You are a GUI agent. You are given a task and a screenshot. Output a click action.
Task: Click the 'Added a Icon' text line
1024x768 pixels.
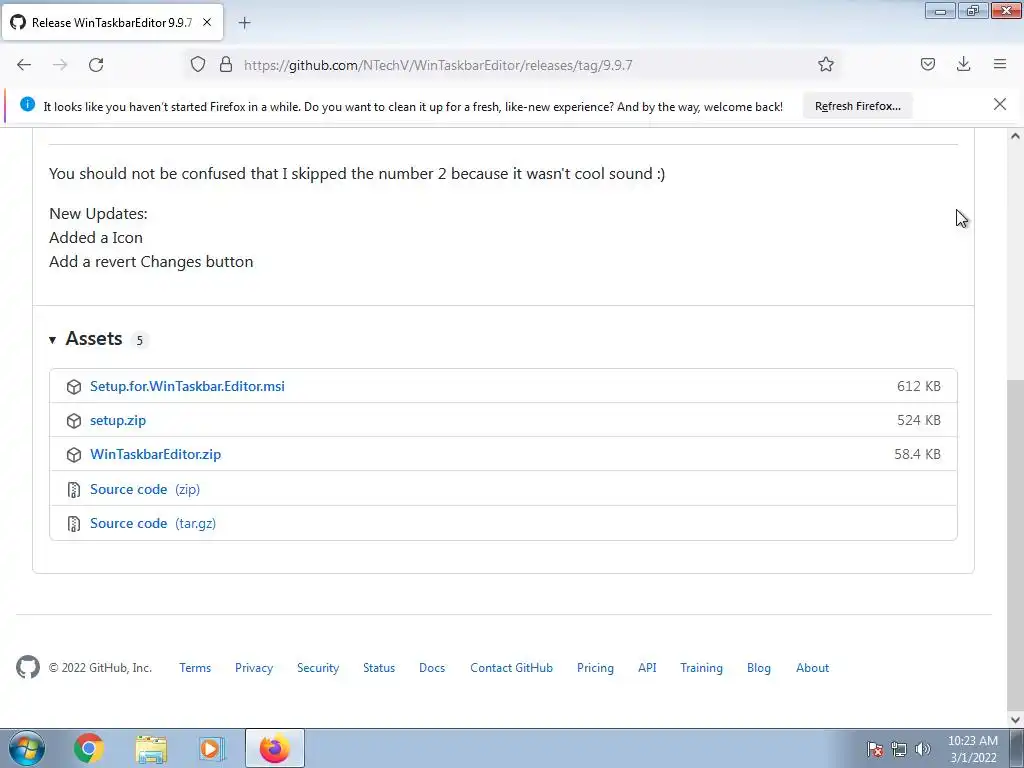pos(96,237)
